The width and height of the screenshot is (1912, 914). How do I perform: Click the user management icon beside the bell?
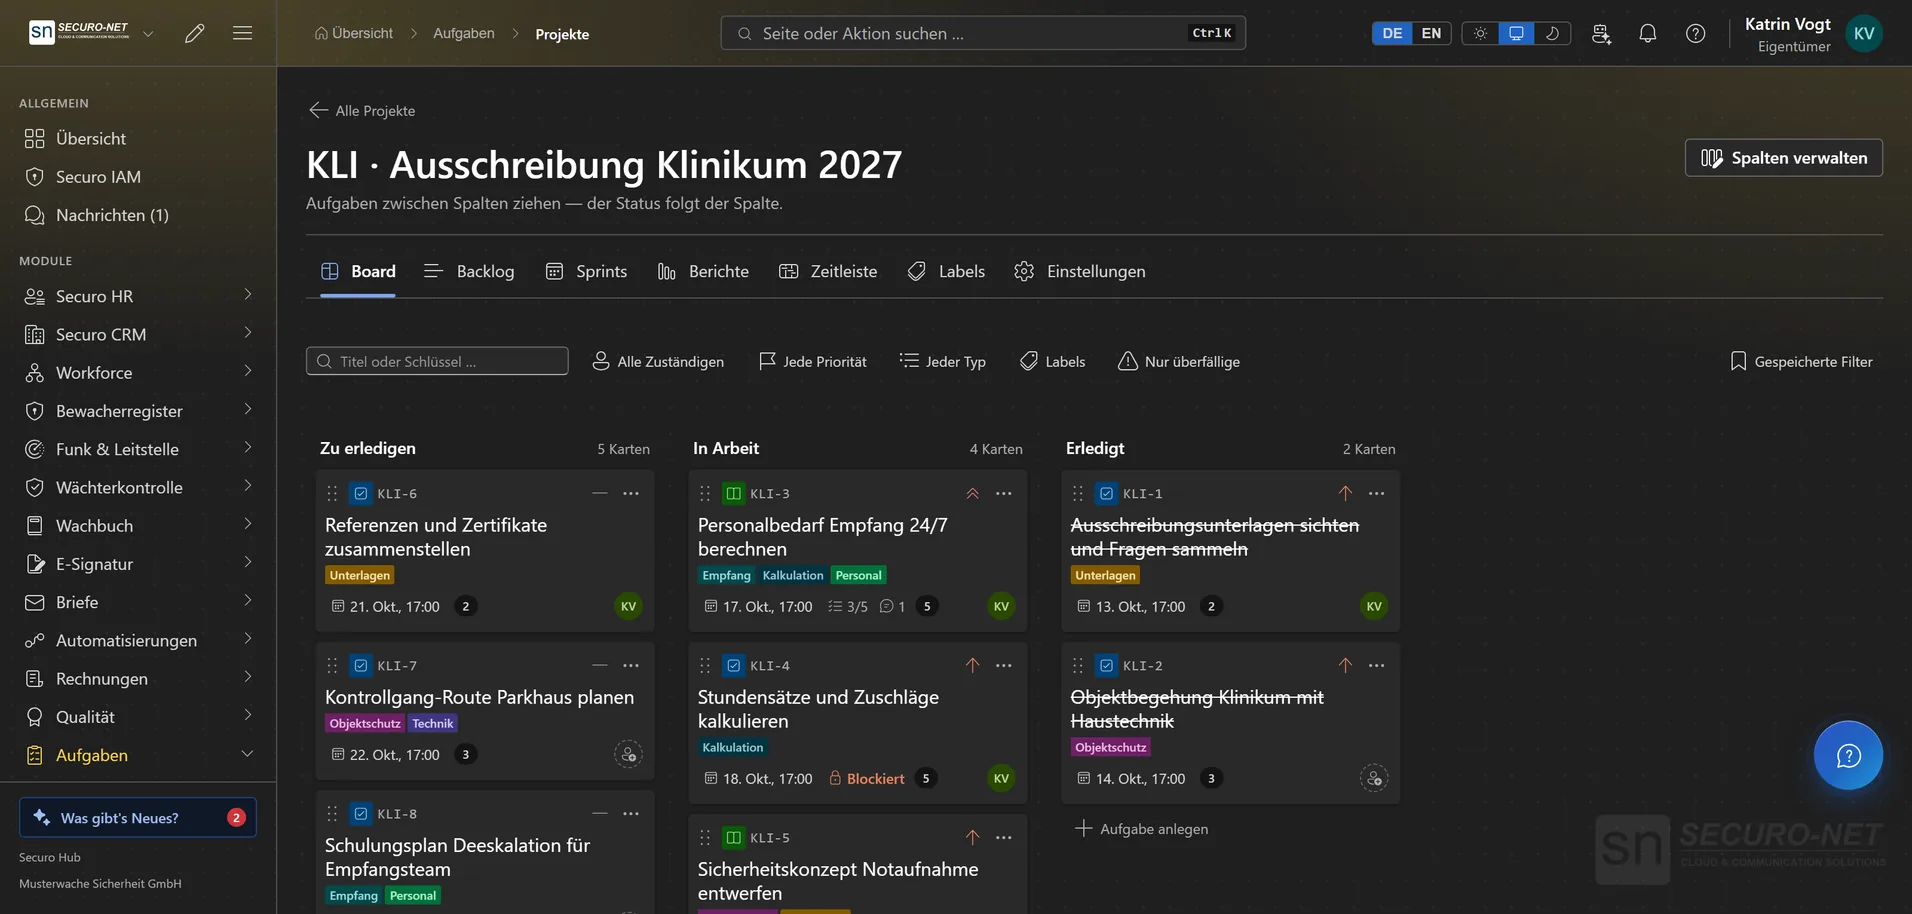click(1601, 33)
